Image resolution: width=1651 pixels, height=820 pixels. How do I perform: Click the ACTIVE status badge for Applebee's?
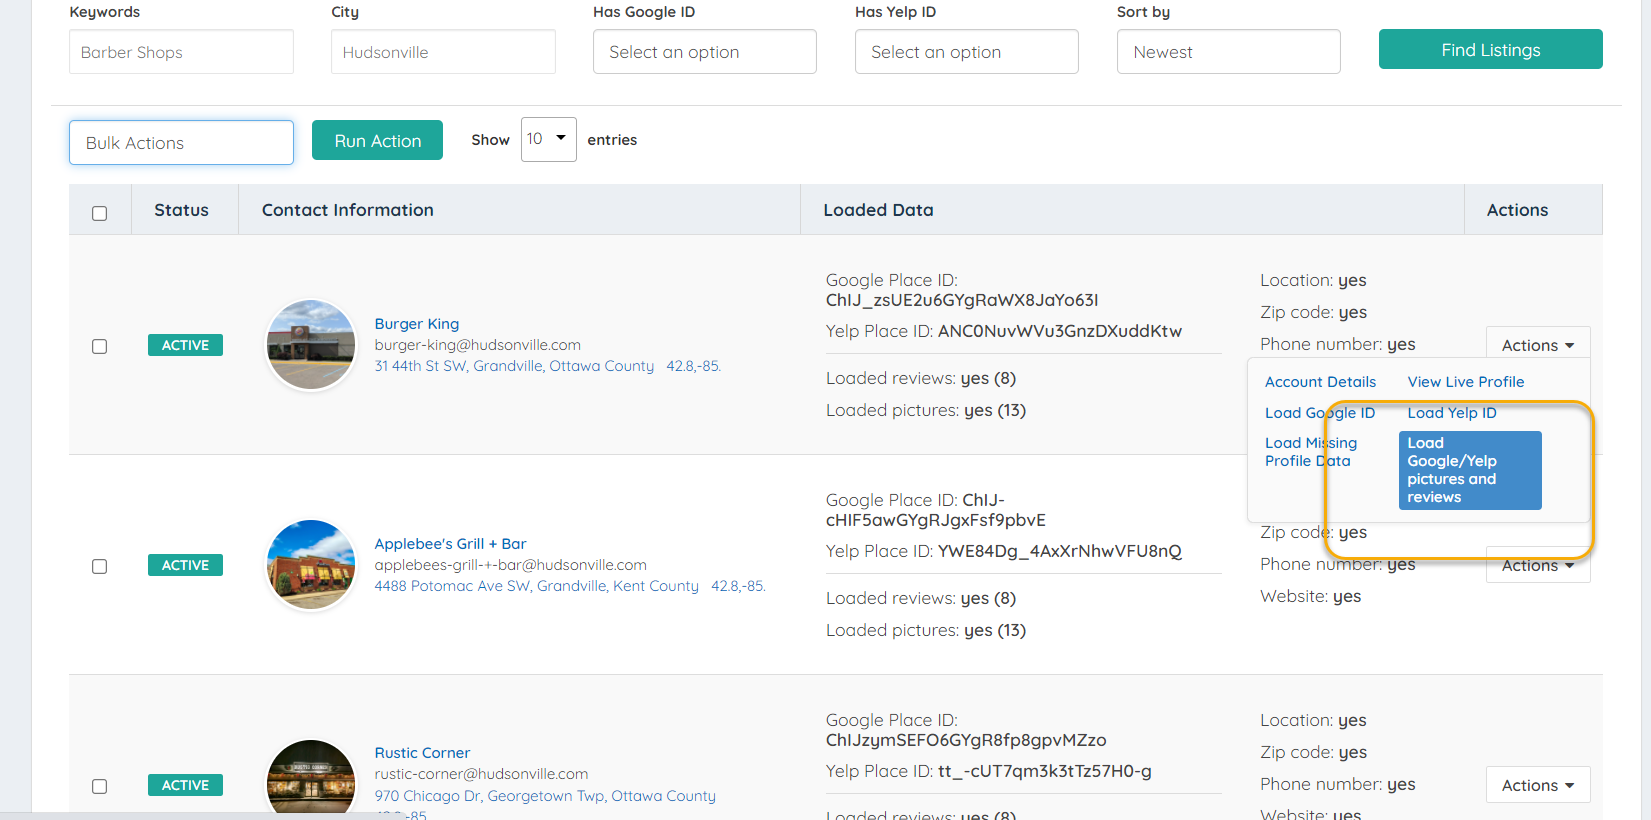click(185, 565)
